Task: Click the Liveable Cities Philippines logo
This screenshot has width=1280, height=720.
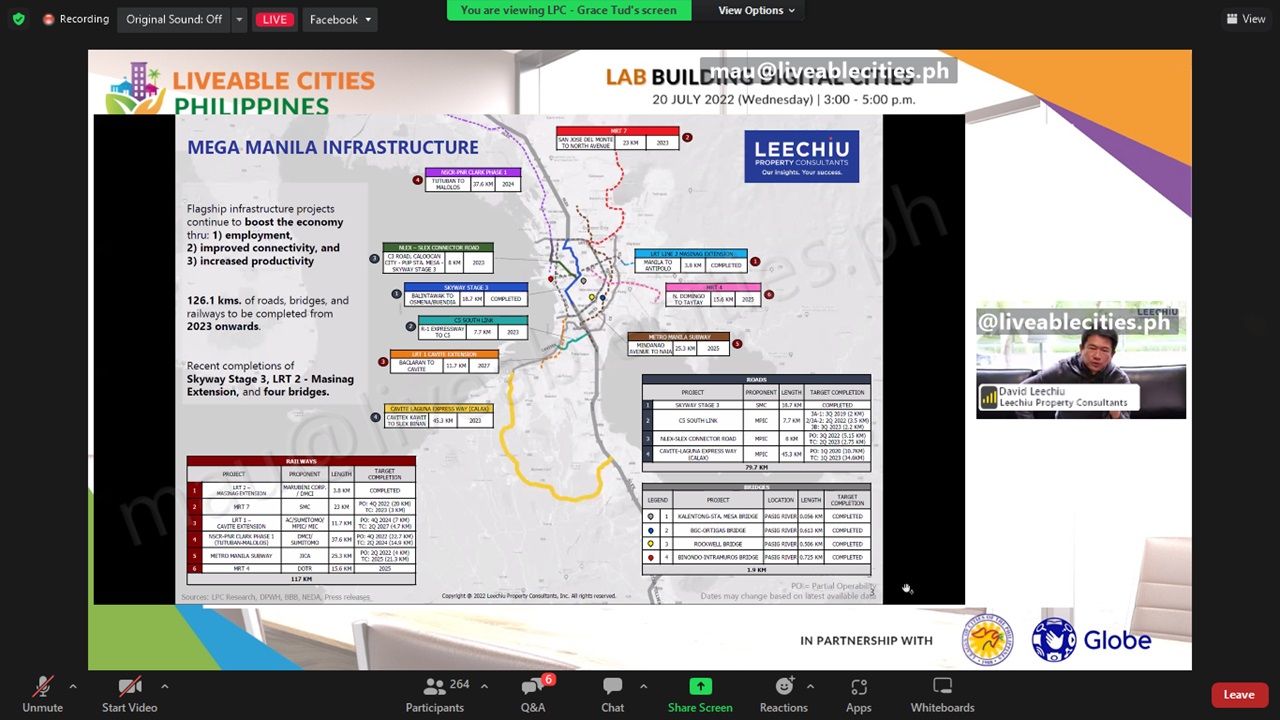Action: coord(240,88)
